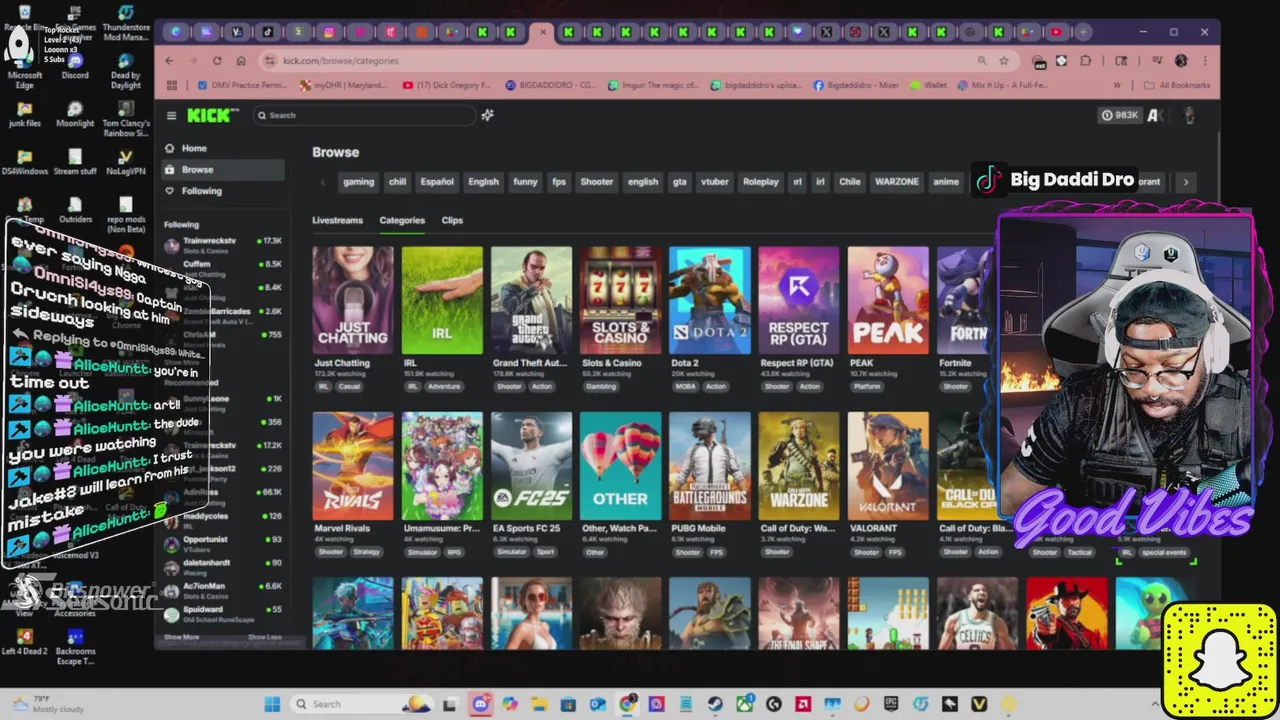Open the Opportunist channel in the sidebar
Viewport: 1280px width, 720px height.
point(223,543)
